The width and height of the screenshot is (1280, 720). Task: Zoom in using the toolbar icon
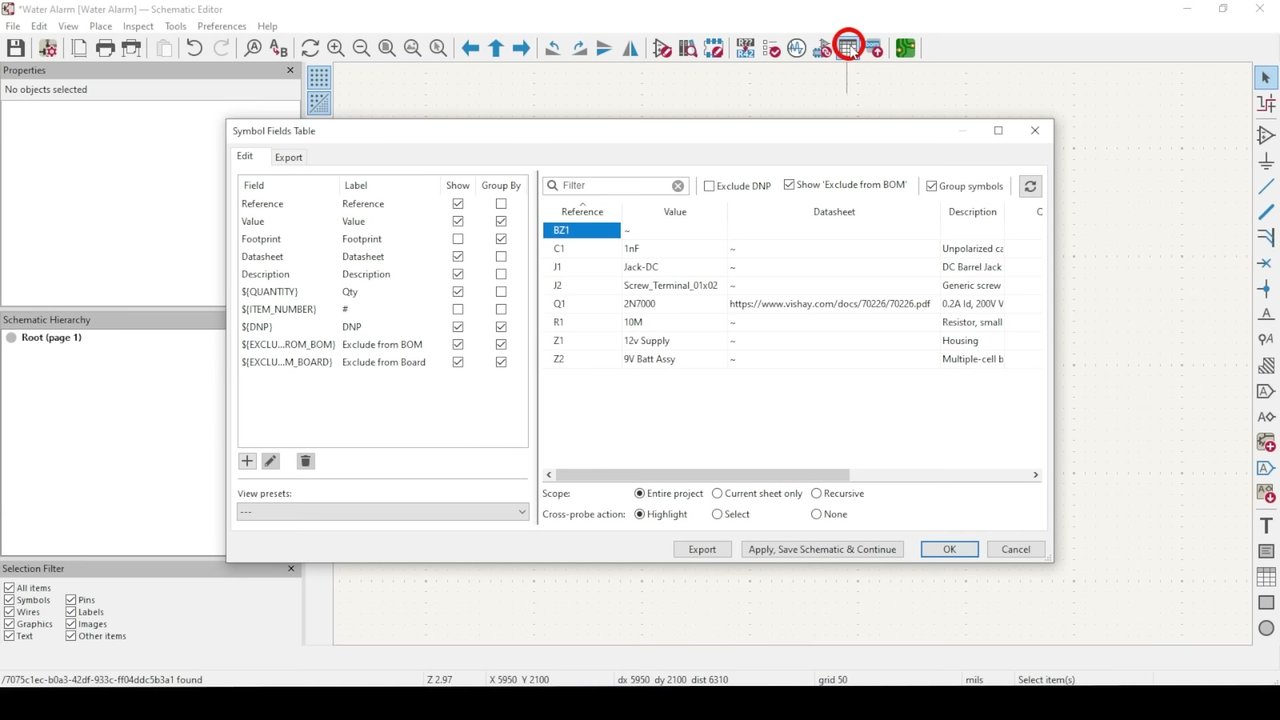tap(336, 48)
